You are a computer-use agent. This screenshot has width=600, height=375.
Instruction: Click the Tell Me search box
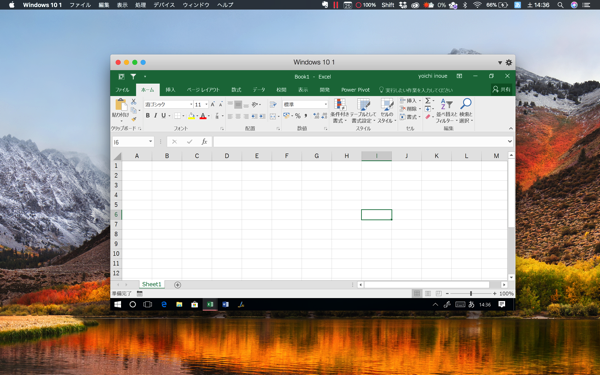tap(416, 90)
